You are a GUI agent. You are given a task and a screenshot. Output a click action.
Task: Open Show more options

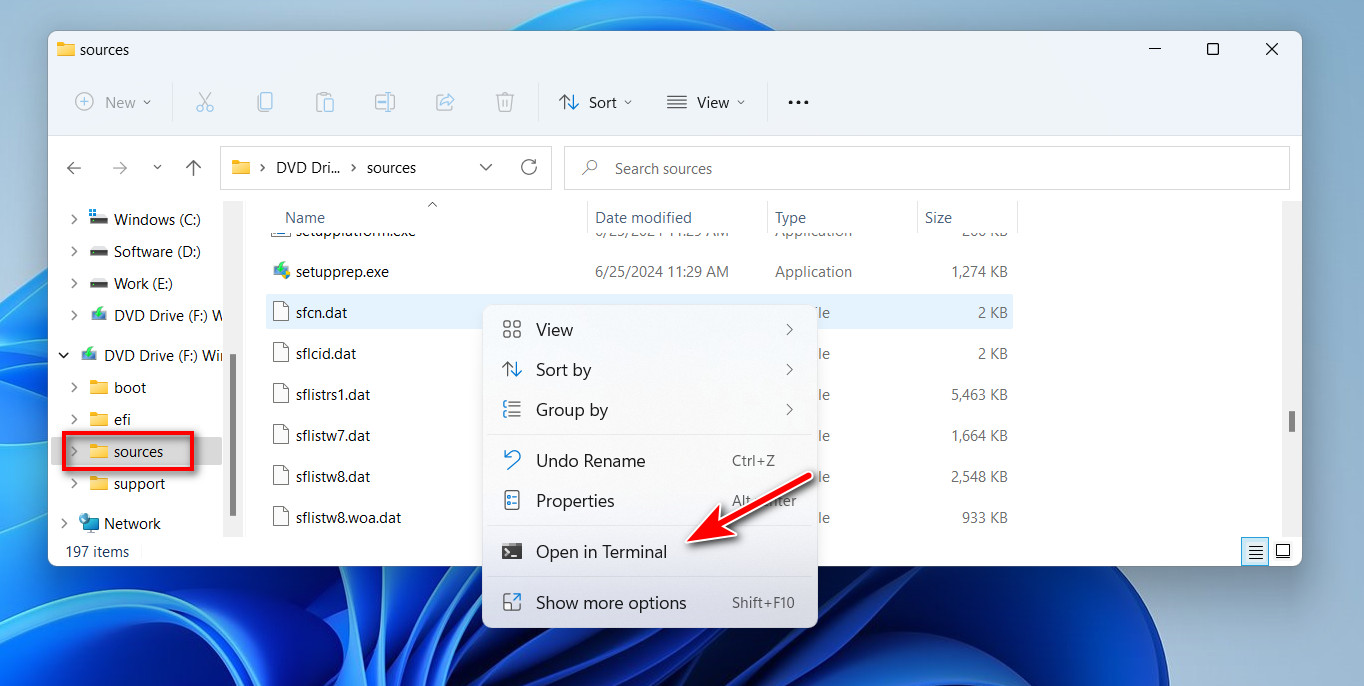612,602
